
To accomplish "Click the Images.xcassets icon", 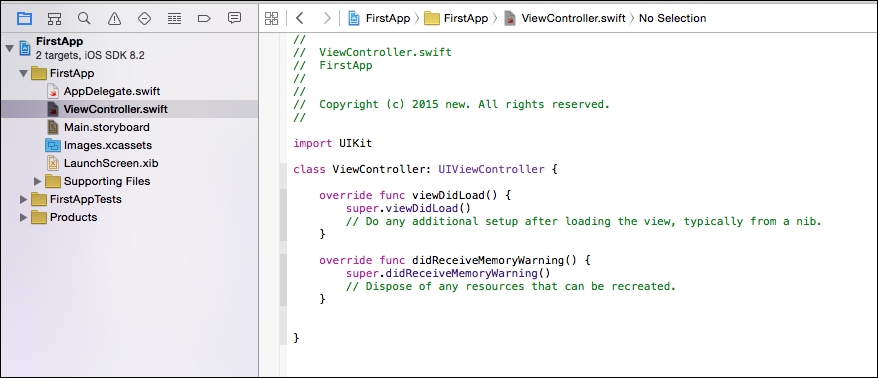I will point(53,146).
